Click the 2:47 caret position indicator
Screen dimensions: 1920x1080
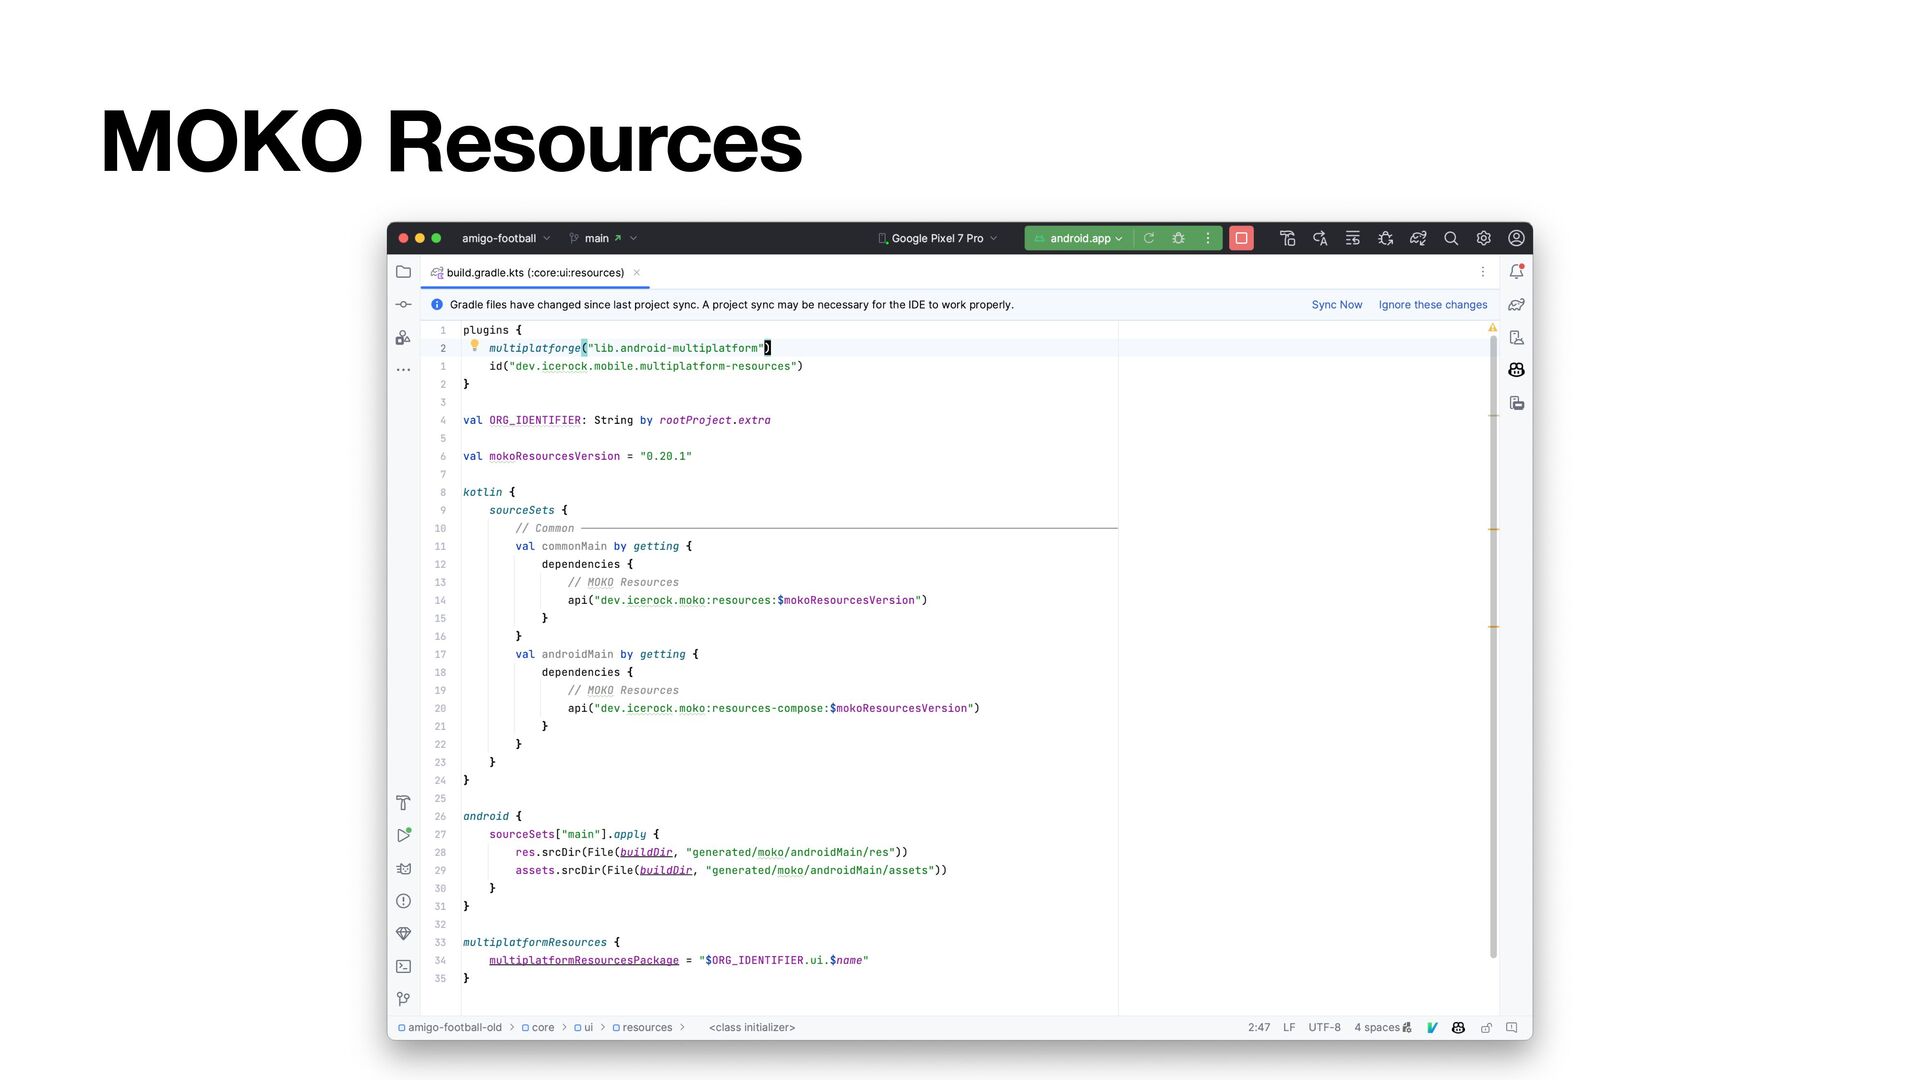point(1259,1027)
